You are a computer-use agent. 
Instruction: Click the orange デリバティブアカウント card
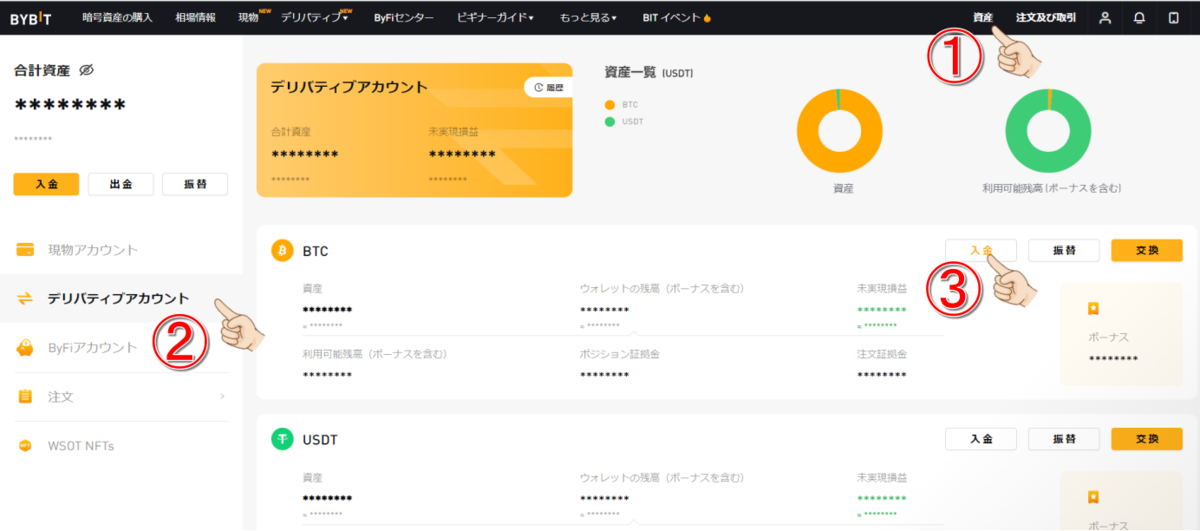pyautogui.click(x=415, y=130)
